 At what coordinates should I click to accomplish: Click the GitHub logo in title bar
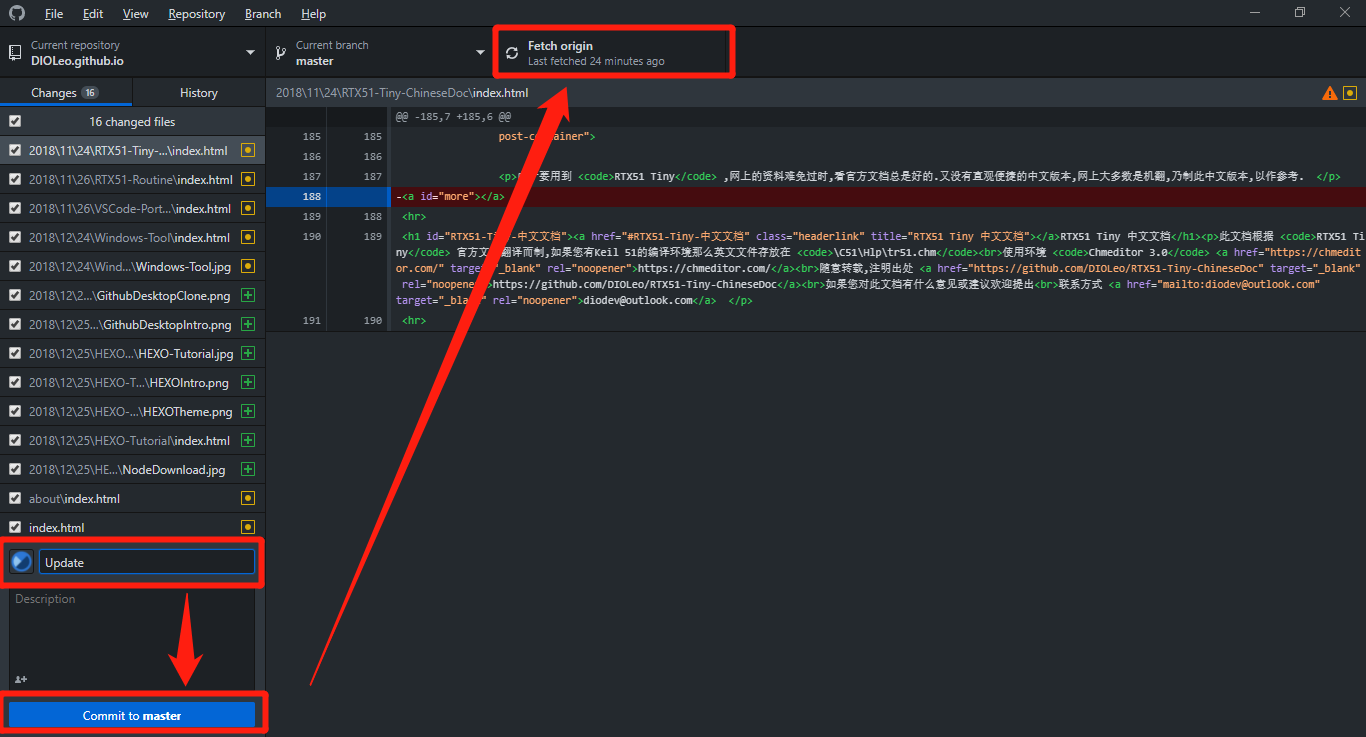(17, 14)
